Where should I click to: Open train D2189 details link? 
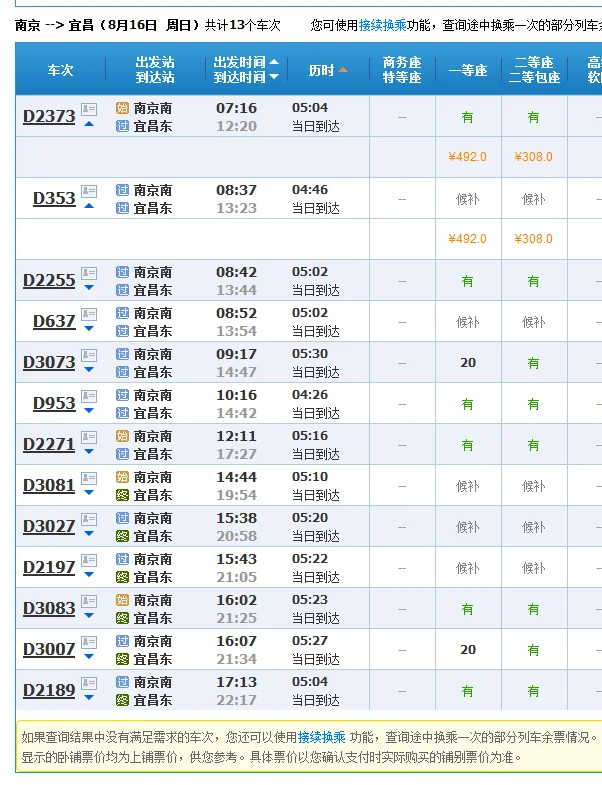pos(49,691)
